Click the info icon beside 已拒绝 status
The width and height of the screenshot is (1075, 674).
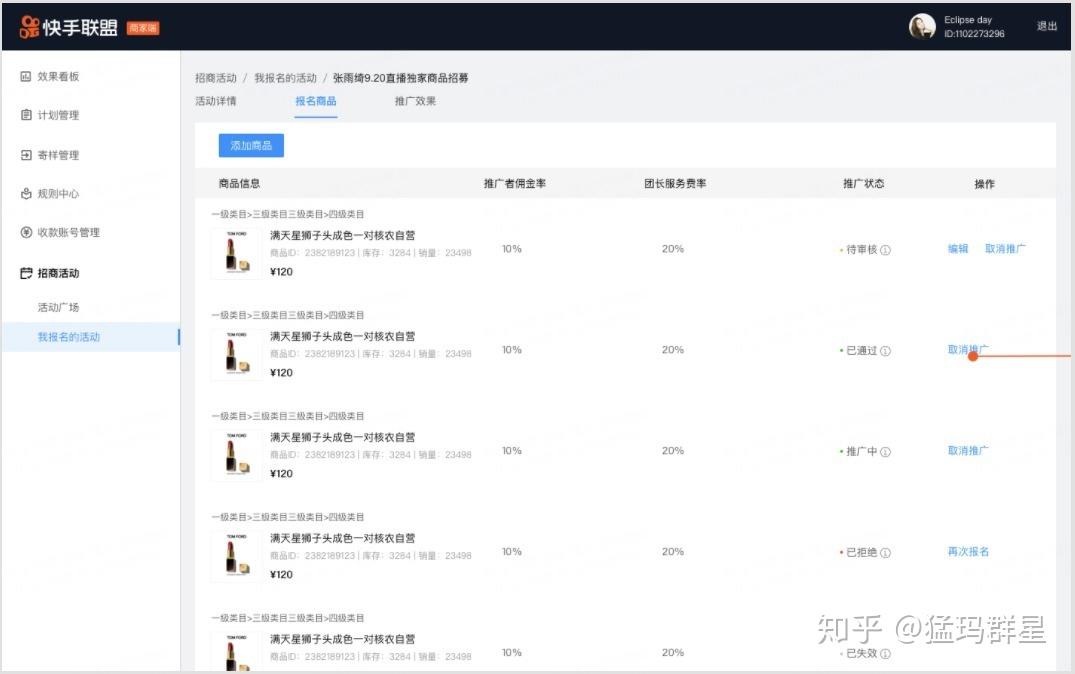point(885,551)
